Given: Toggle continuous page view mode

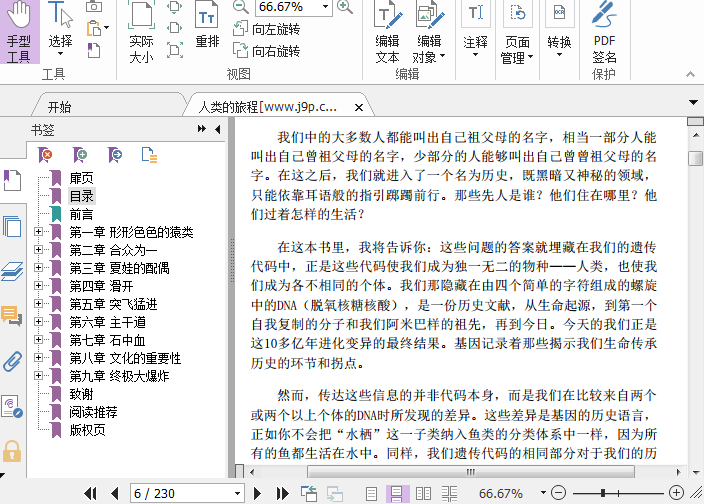Looking at the screenshot, I should [x=397, y=494].
